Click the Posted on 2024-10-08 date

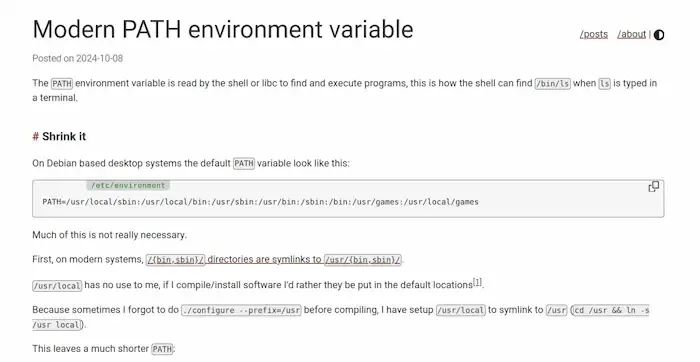tap(78, 58)
